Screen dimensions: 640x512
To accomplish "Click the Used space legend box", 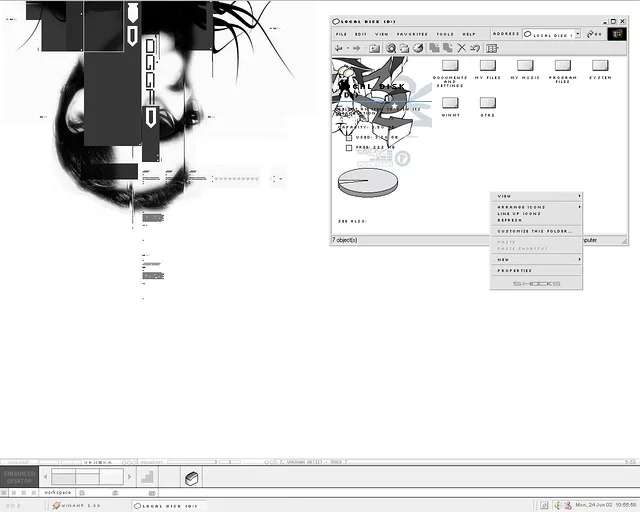I will point(349,137).
